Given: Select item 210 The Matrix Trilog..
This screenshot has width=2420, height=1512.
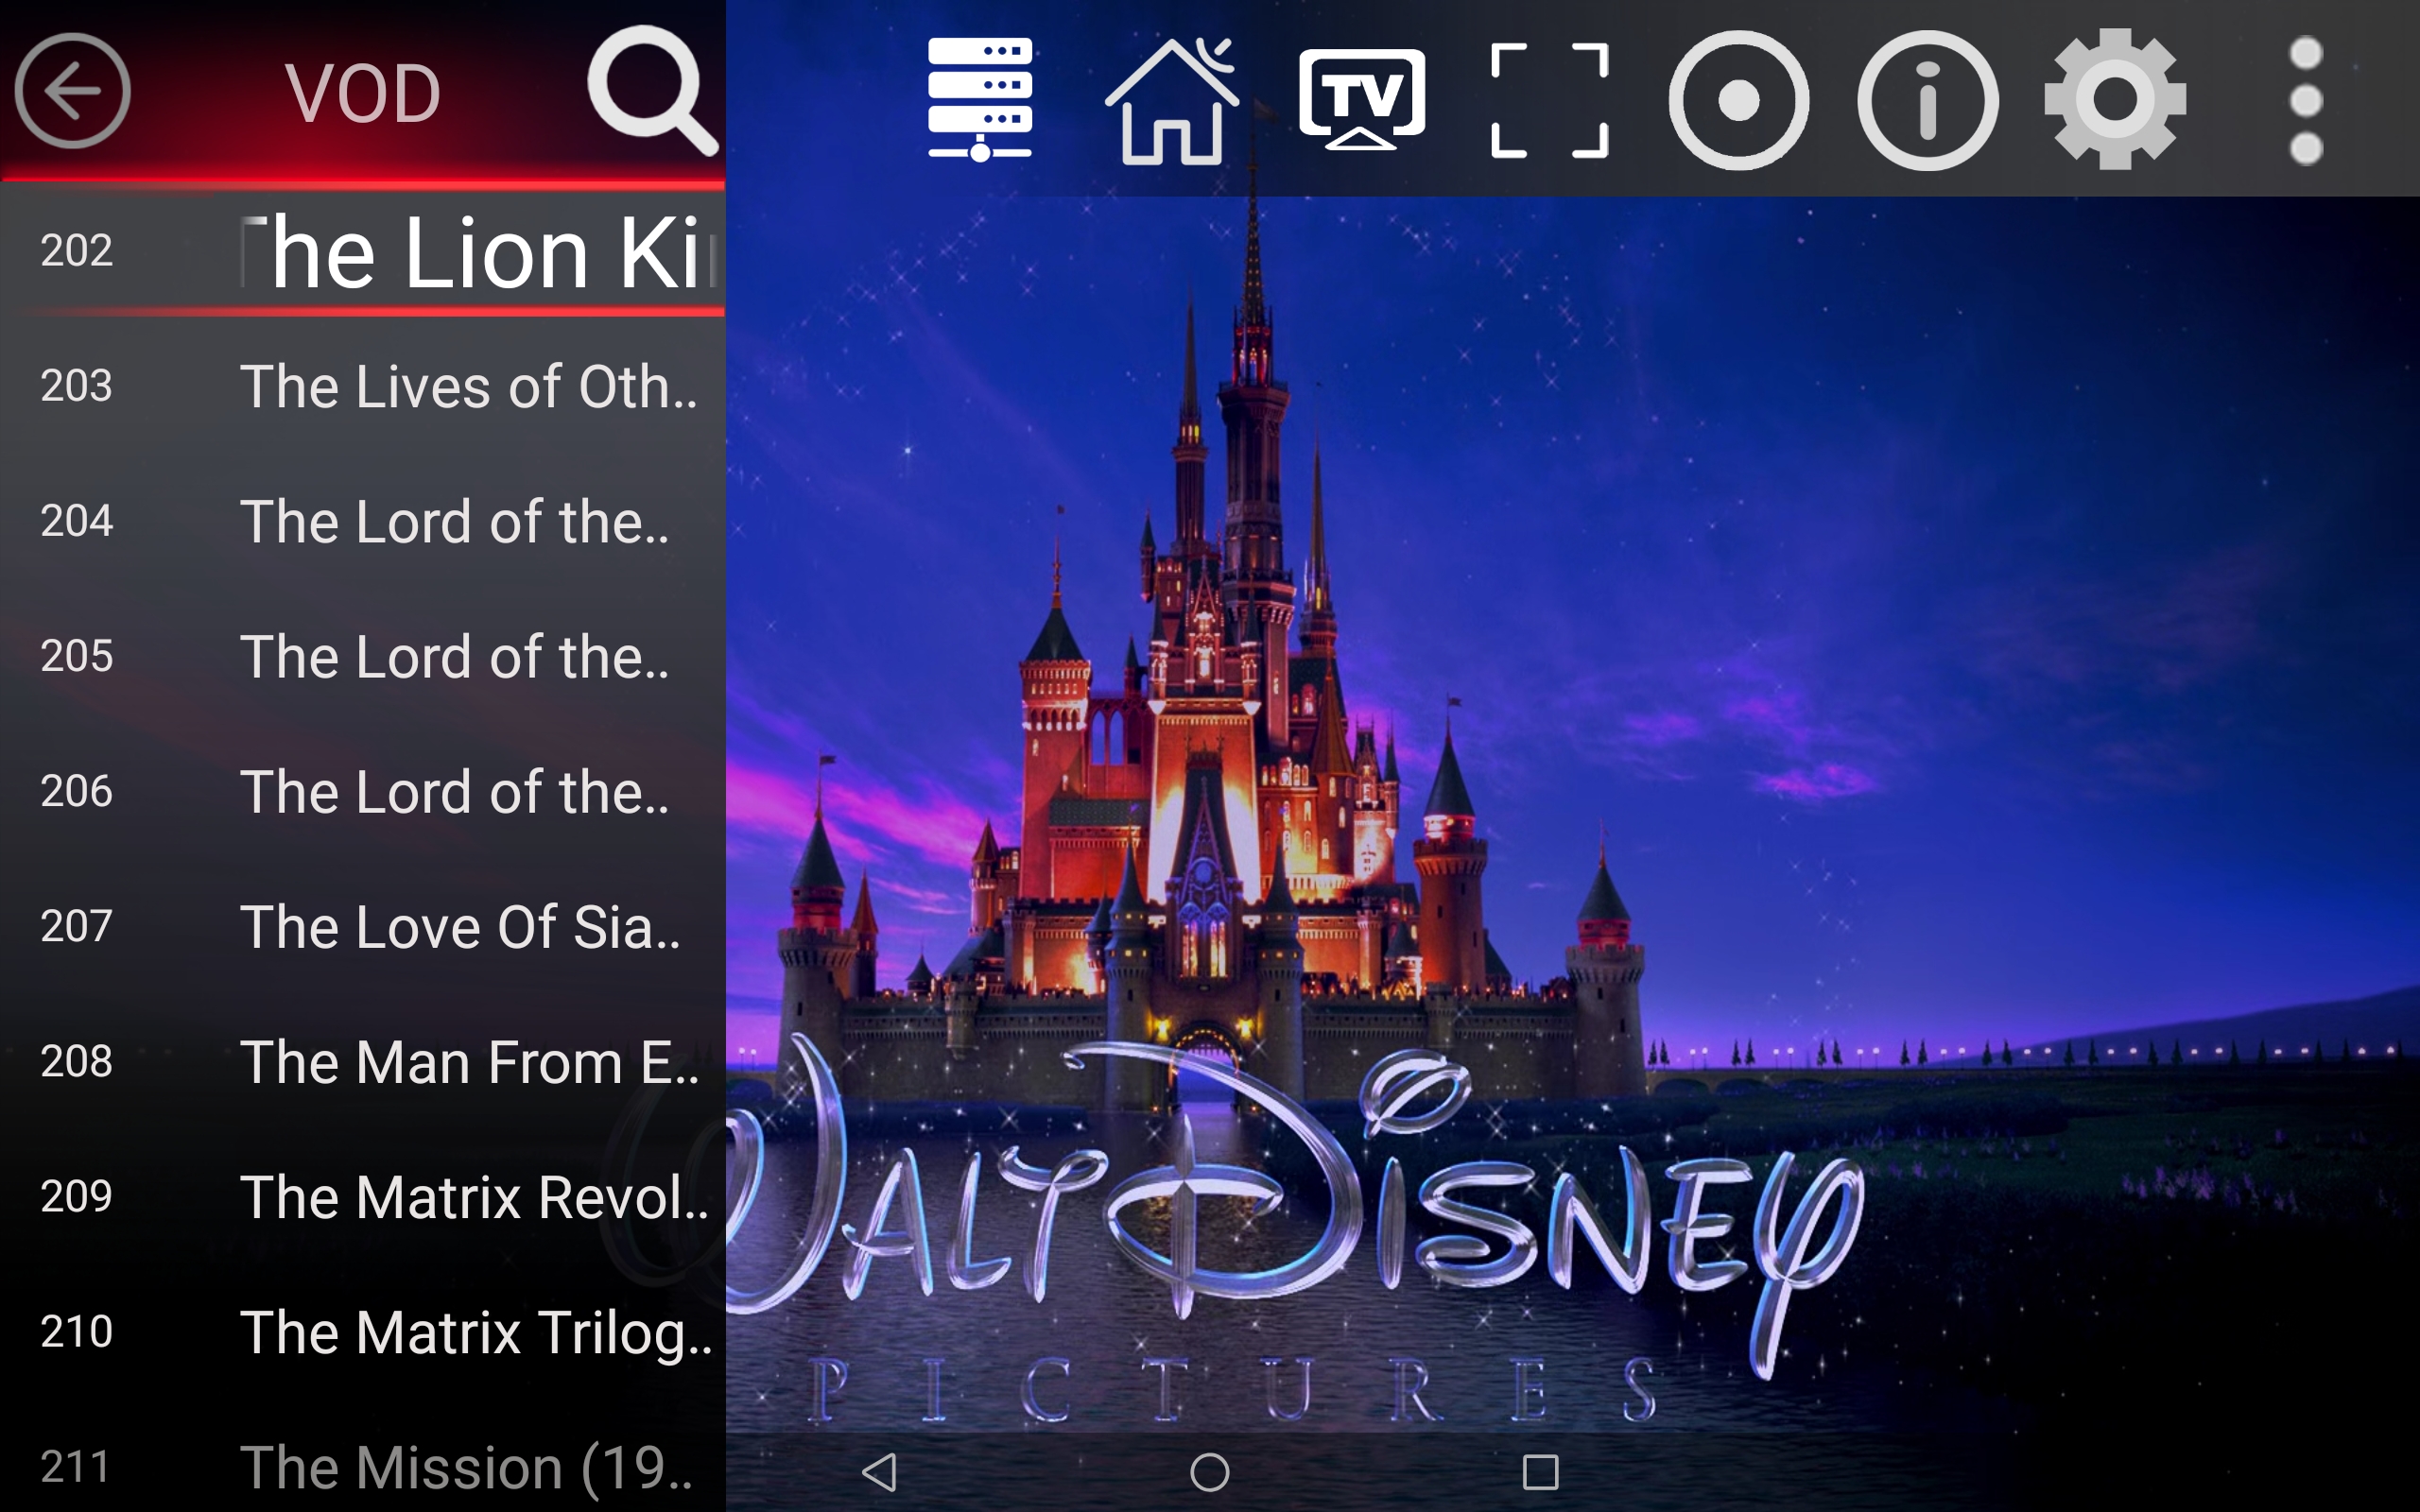Looking at the screenshot, I should 363,1331.
